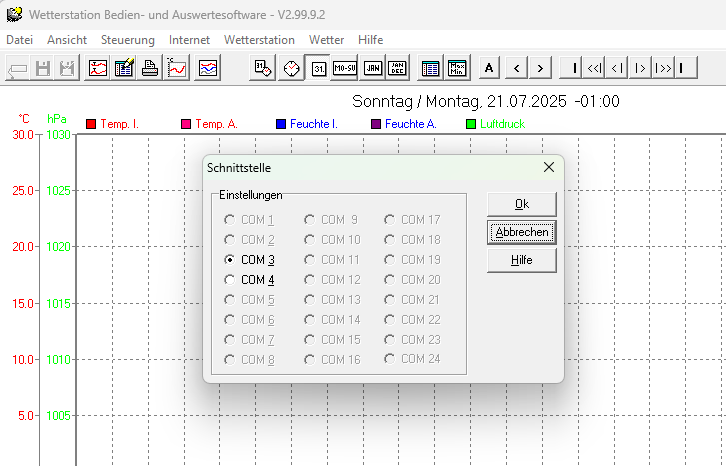Click the 1030 hPa axis value
Screen dimensions: 726x466
58,135
